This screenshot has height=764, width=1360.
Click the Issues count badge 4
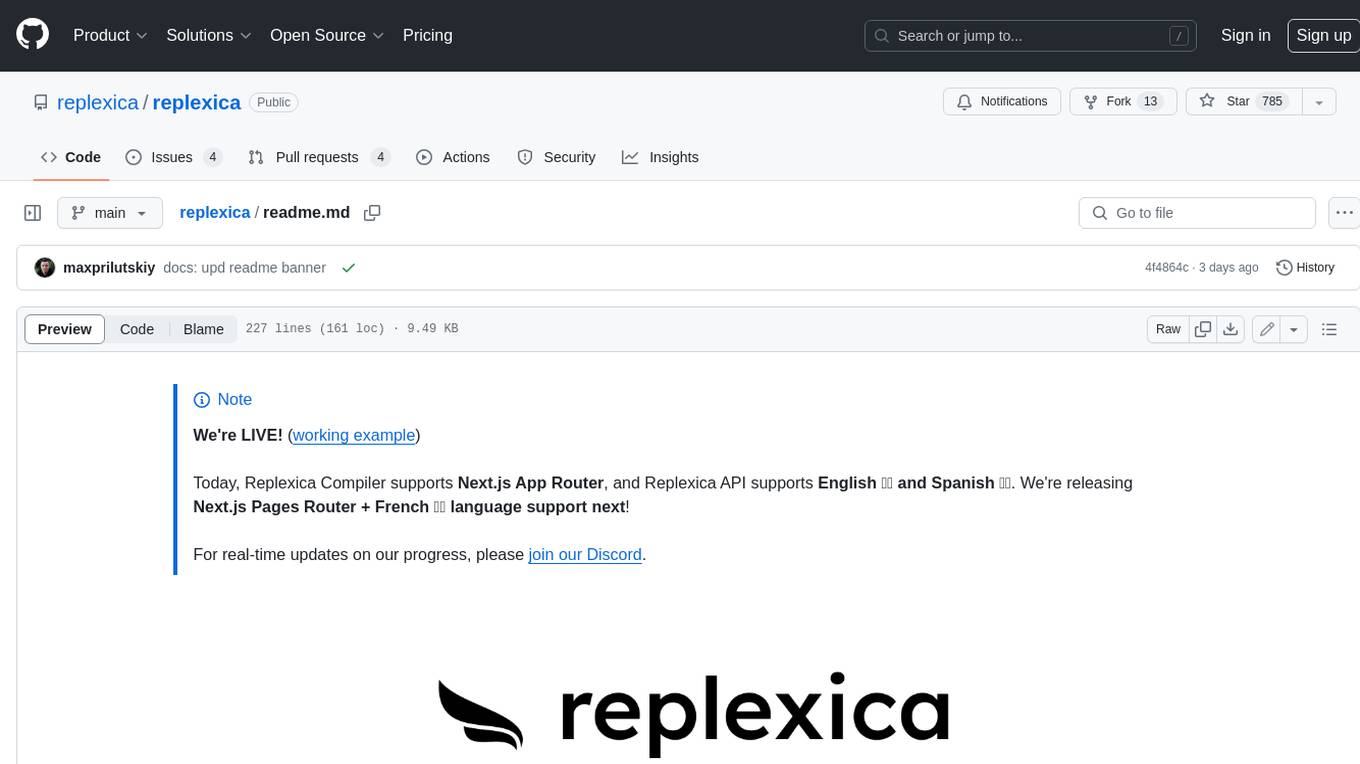tap(212, 157)
